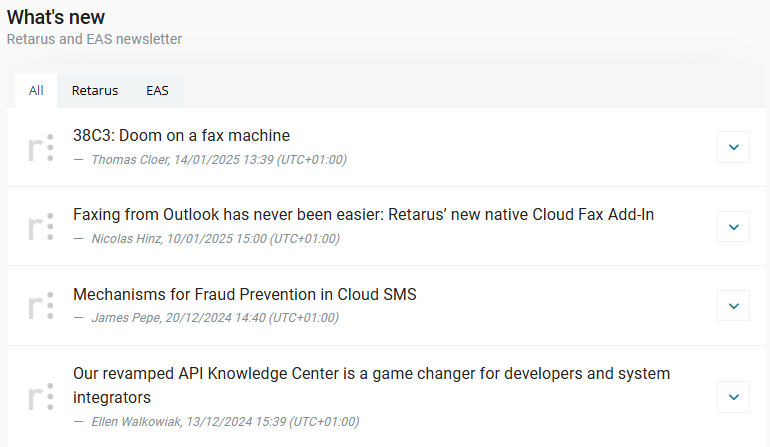Switch to the EAS tab

tap(157, 90)
